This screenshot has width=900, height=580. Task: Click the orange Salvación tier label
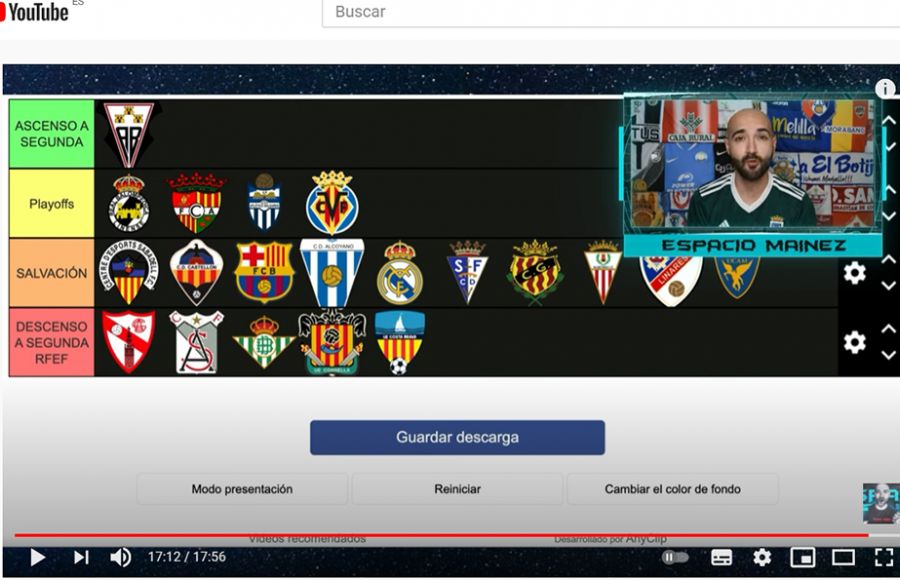tap(52, 273)
